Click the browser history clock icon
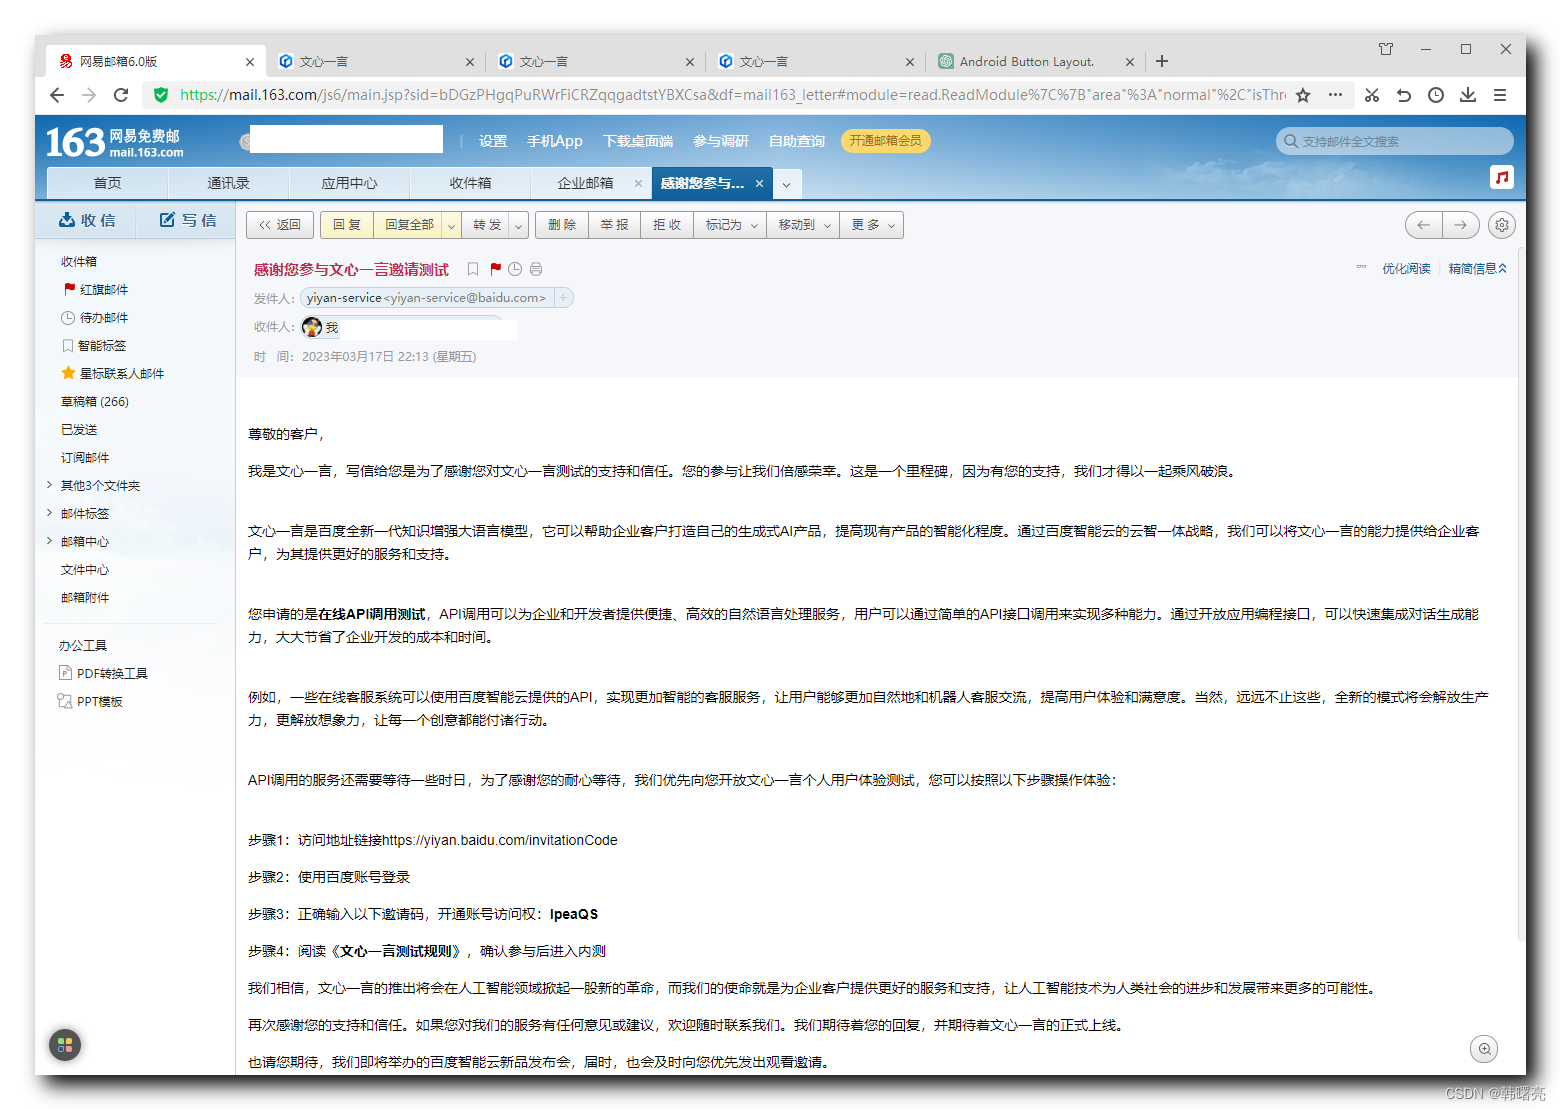 point(1436,95)
